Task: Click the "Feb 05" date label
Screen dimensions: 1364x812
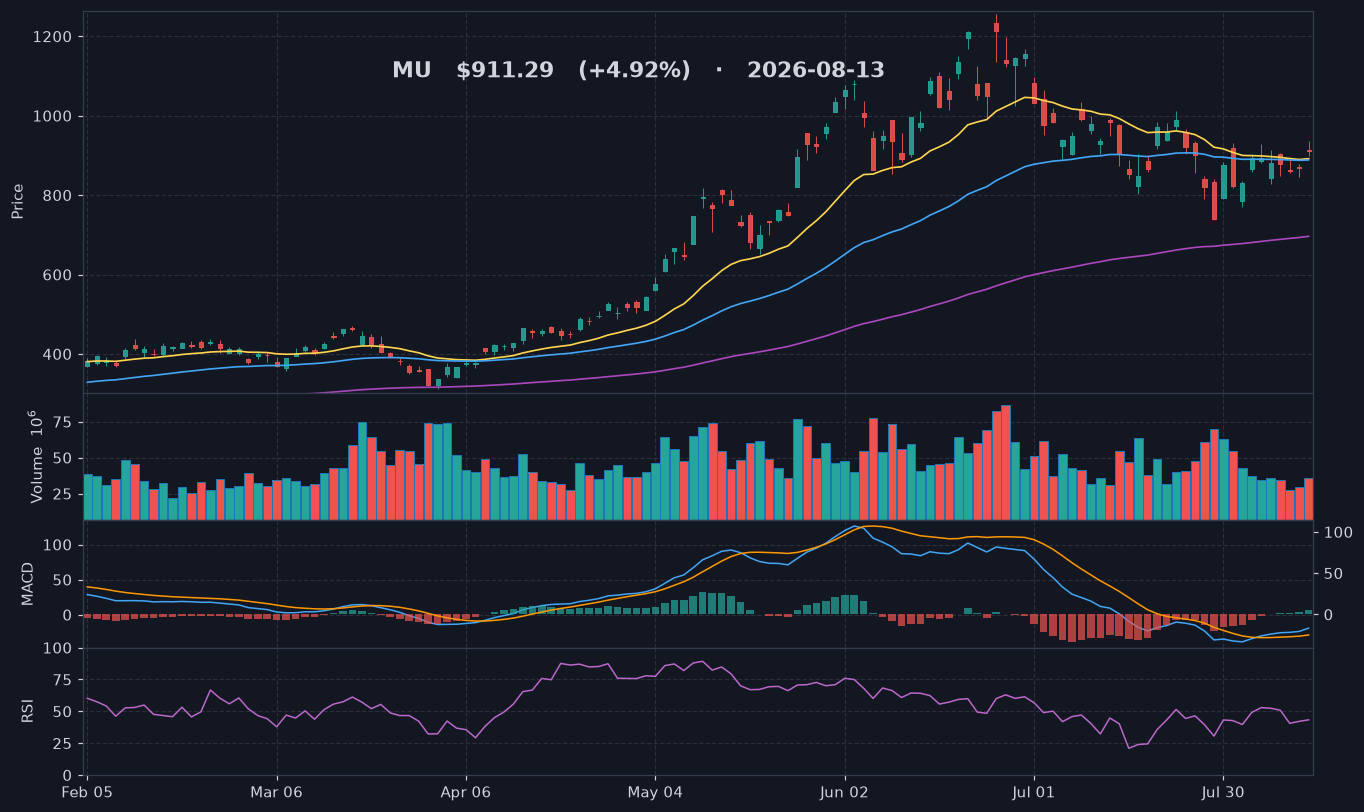Action: click(87, 794)
